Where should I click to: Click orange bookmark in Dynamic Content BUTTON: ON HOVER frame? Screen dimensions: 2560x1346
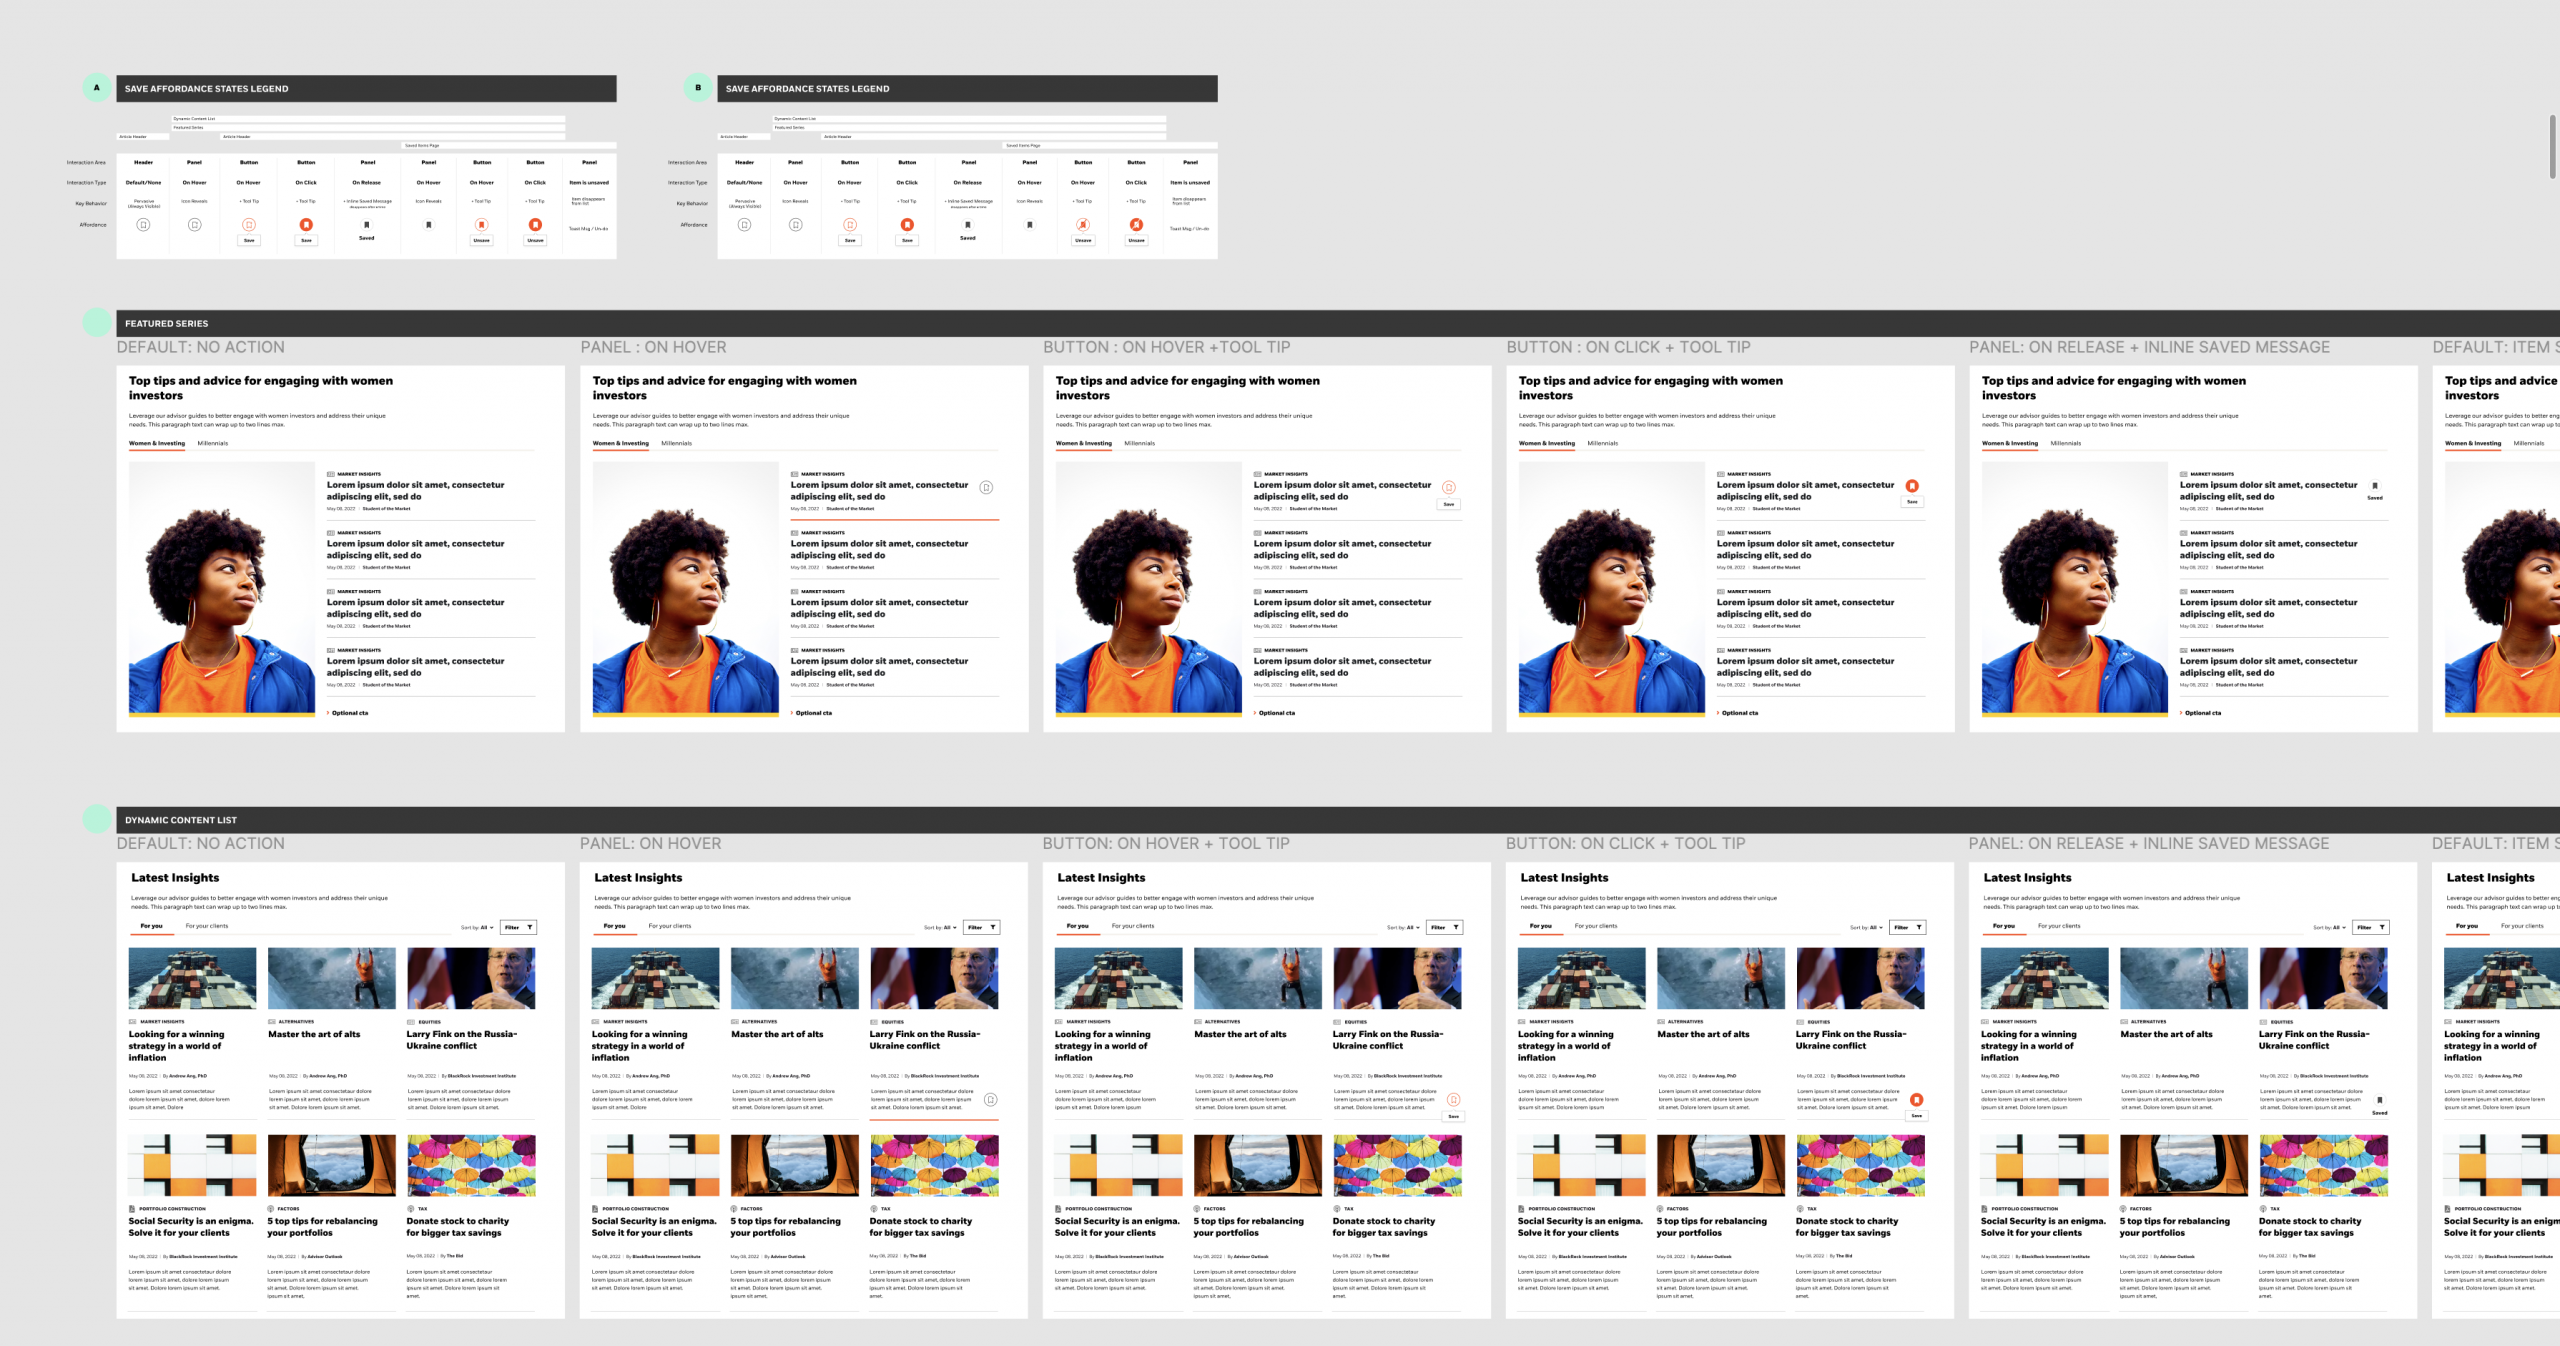(x=1454, y=1100)
